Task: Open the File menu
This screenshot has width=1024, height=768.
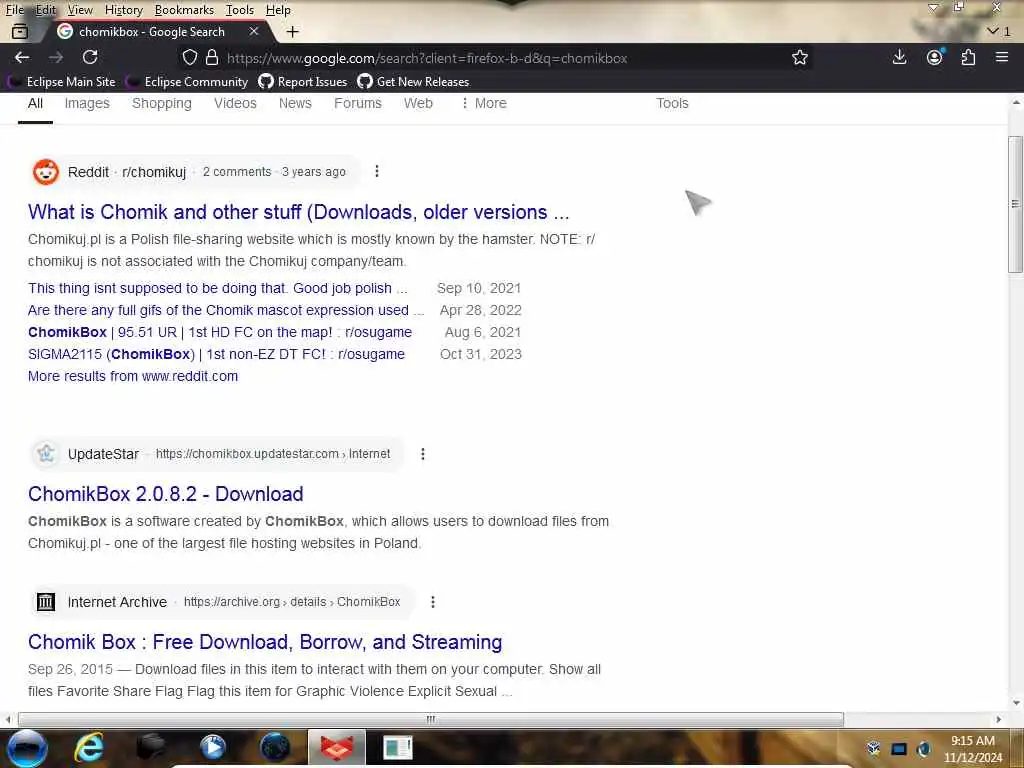Action: click(15, 10)
